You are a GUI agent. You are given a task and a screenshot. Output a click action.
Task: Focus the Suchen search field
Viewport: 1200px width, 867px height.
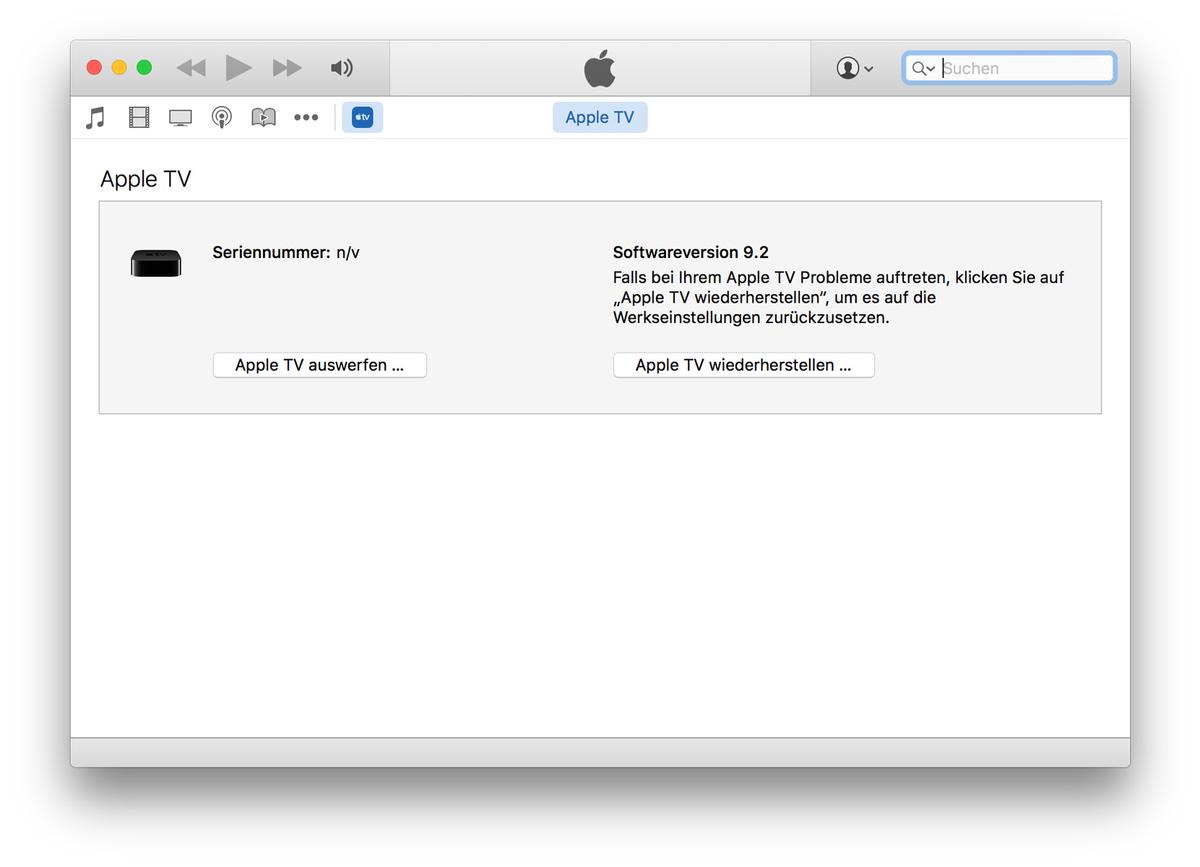(x=1009, y=68)
